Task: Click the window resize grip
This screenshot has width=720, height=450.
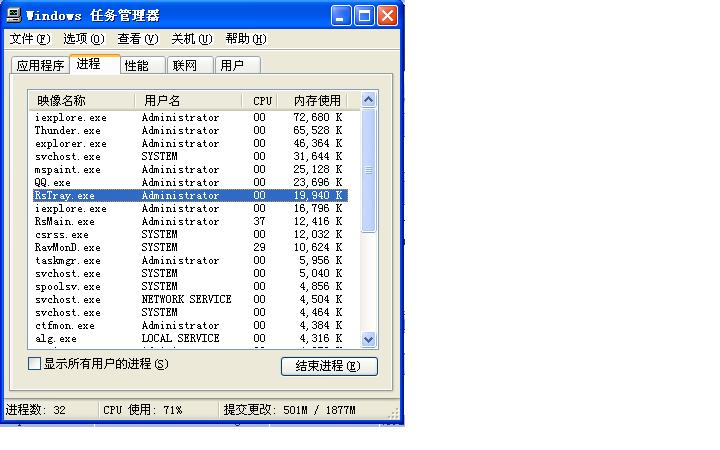Action: tap(394, 414)
